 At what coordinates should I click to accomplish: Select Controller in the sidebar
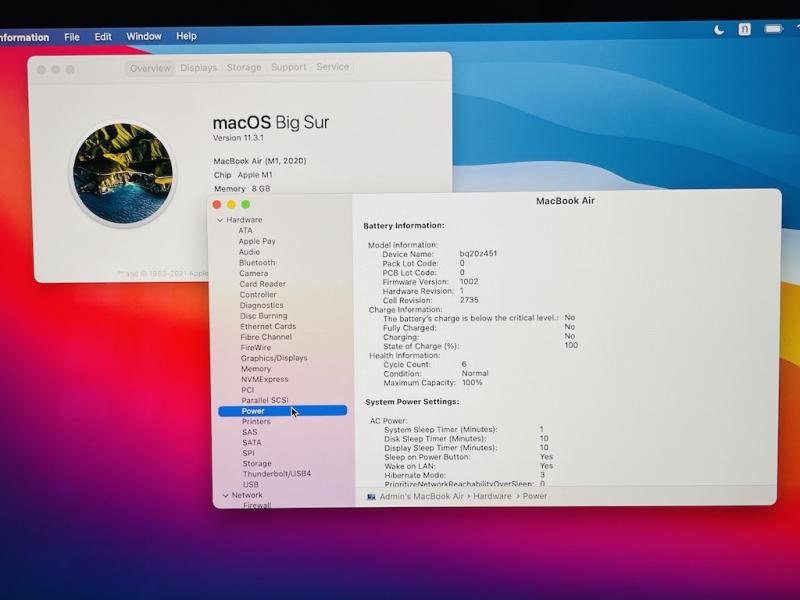coord(258,295)
